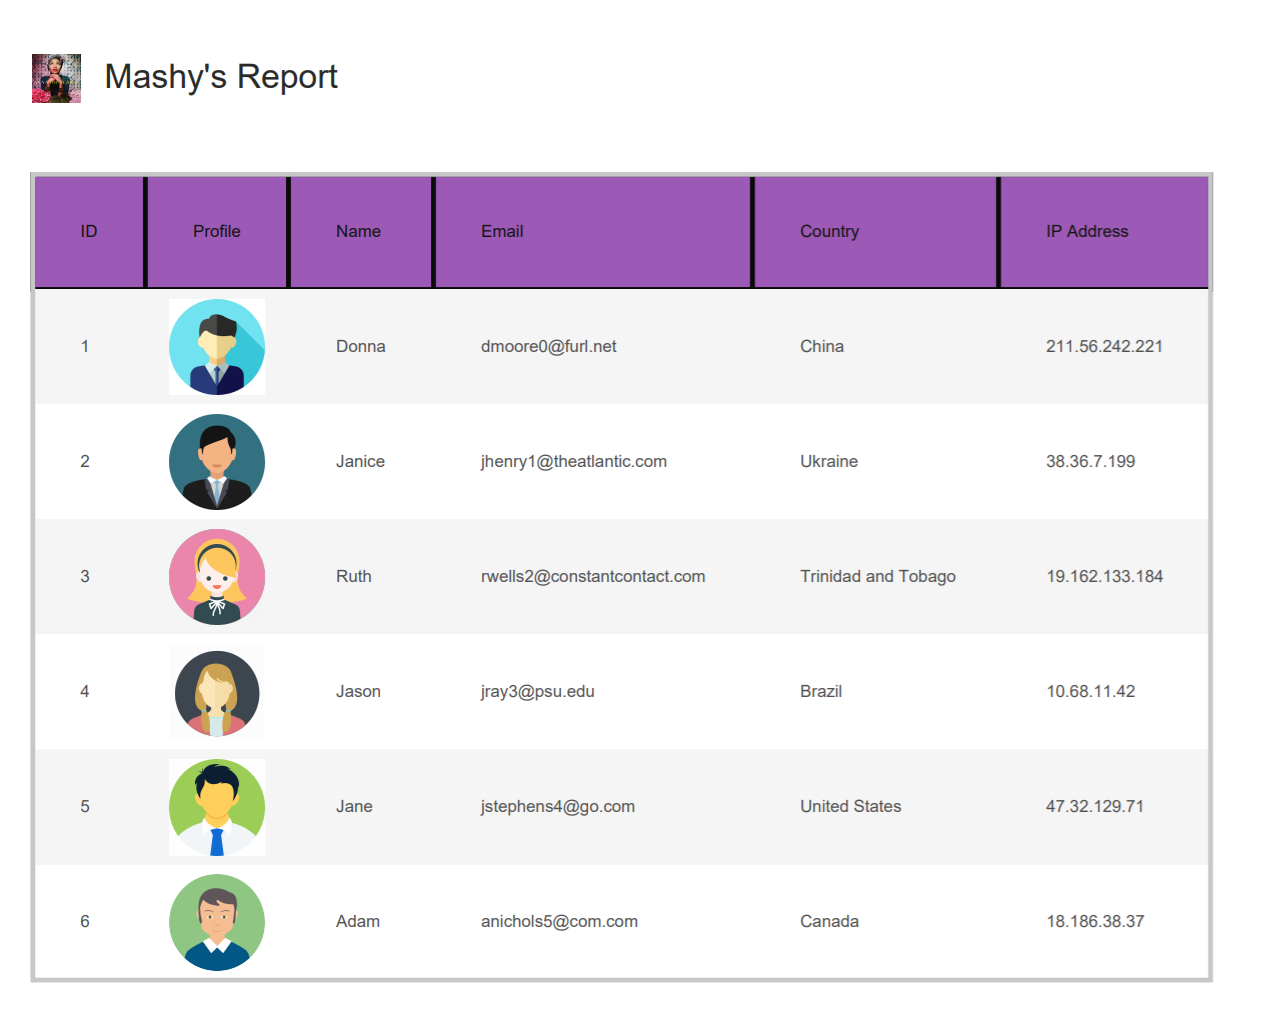Click email jhenry1@theatlantic.com

(574, 462)
